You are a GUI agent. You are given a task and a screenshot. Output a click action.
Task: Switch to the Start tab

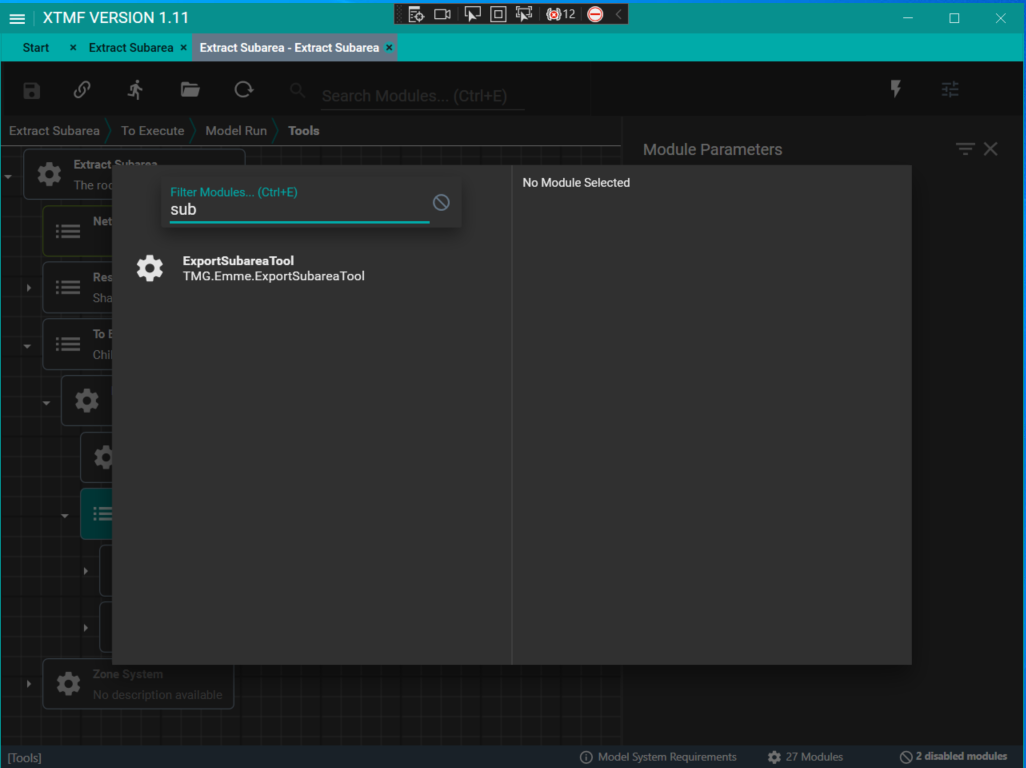[x=36, y=47]
